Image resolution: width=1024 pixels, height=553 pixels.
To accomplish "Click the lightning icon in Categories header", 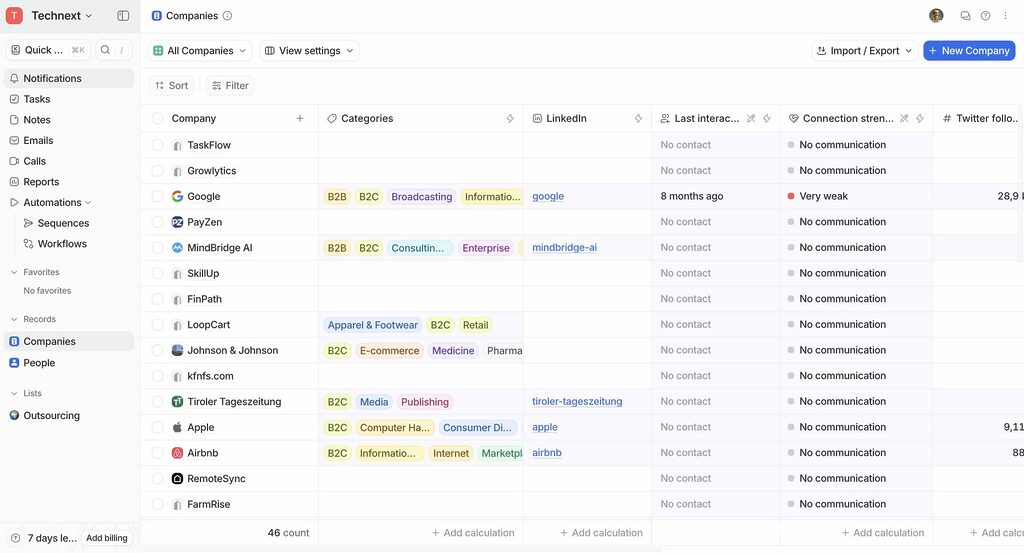I will [510, 118].
